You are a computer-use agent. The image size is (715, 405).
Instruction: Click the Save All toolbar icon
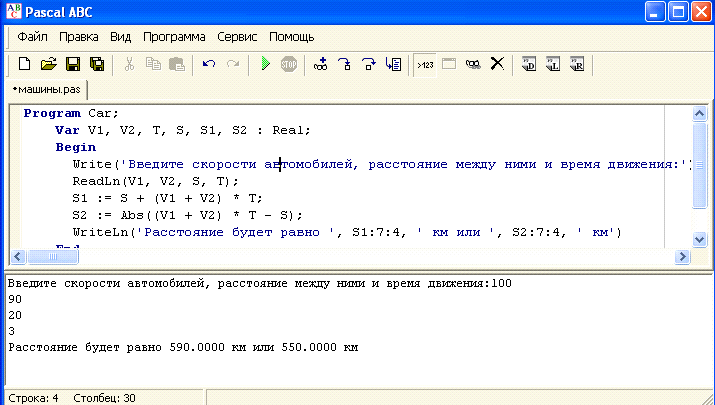pyautogui.click(x=97, y=64)
